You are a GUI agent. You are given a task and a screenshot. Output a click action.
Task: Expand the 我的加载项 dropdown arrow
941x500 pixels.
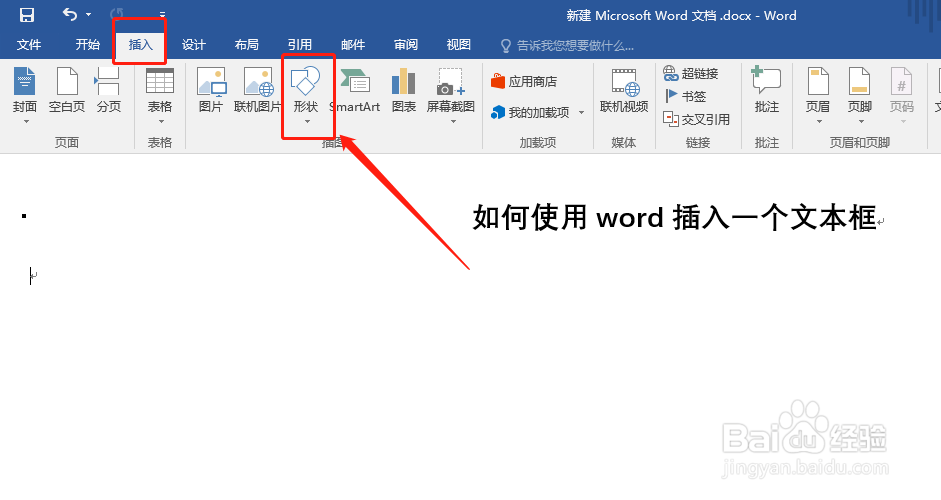tap(581, 112)
